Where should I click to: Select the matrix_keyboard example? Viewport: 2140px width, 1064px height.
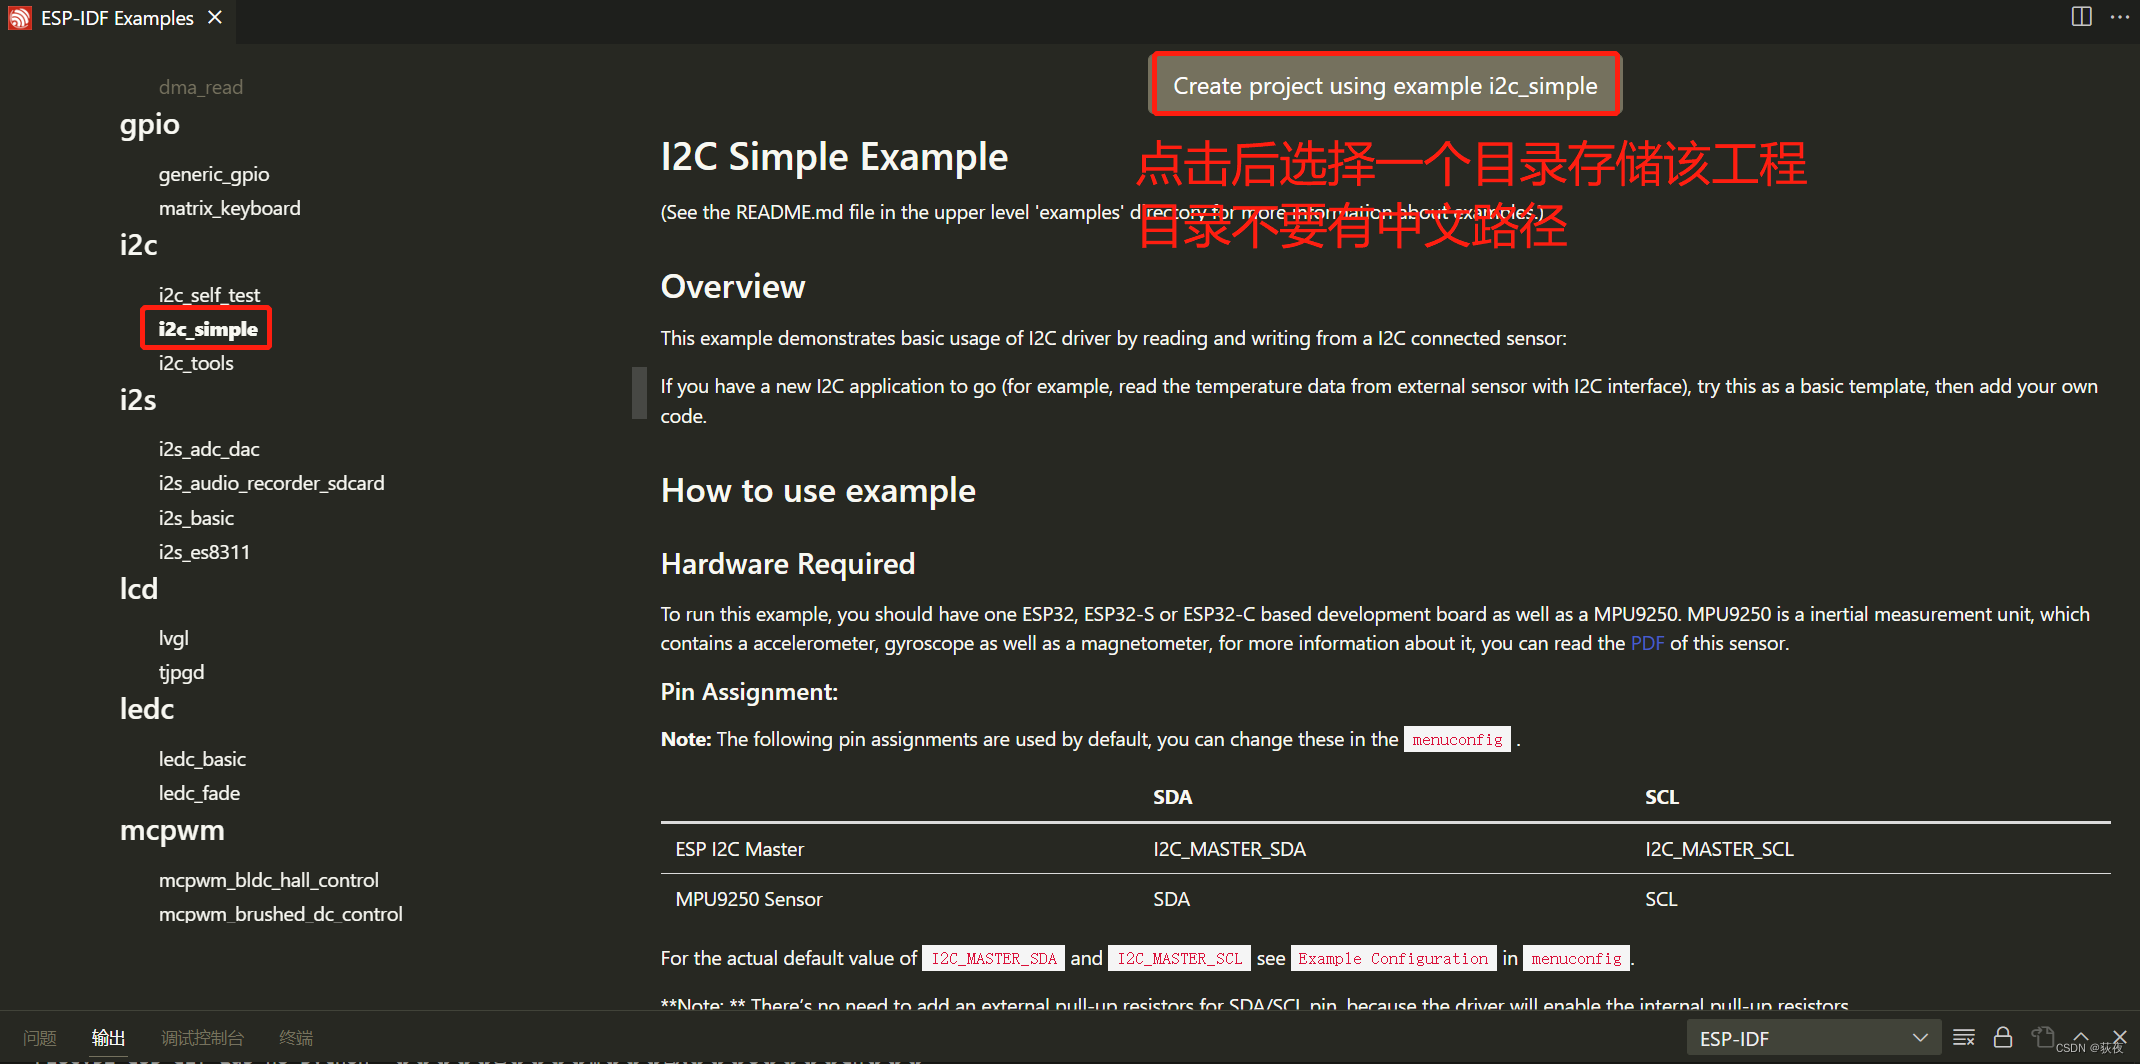229,208
